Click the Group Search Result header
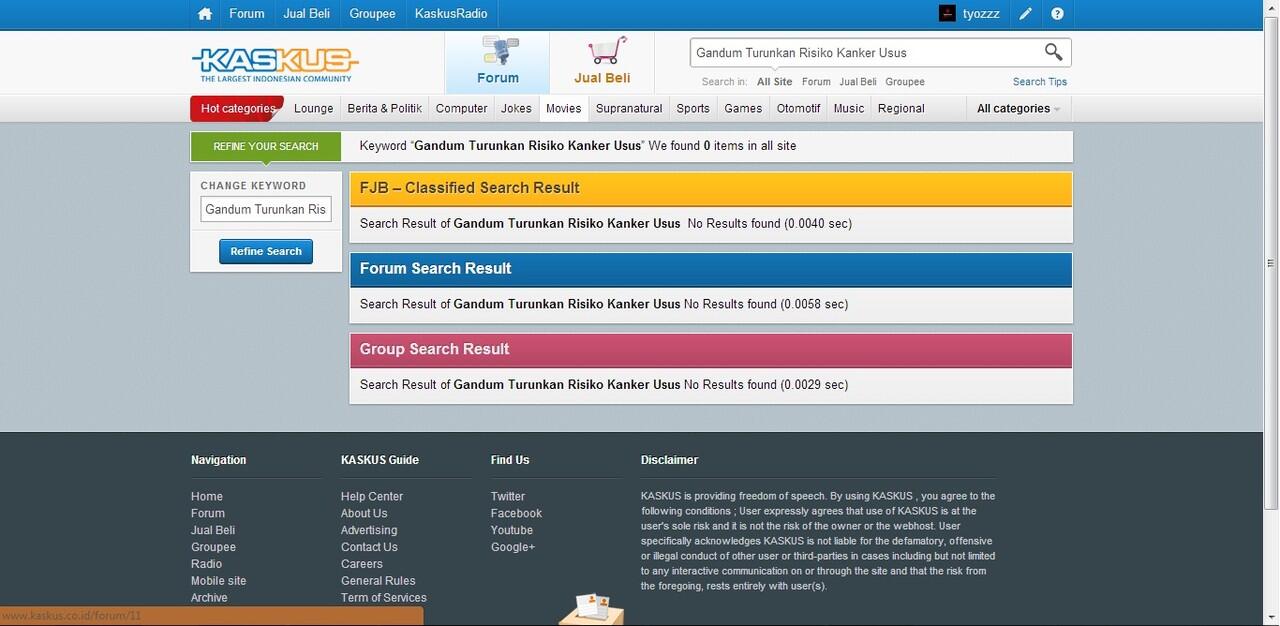The image size is (1280, 626). [x=711, y=349]
